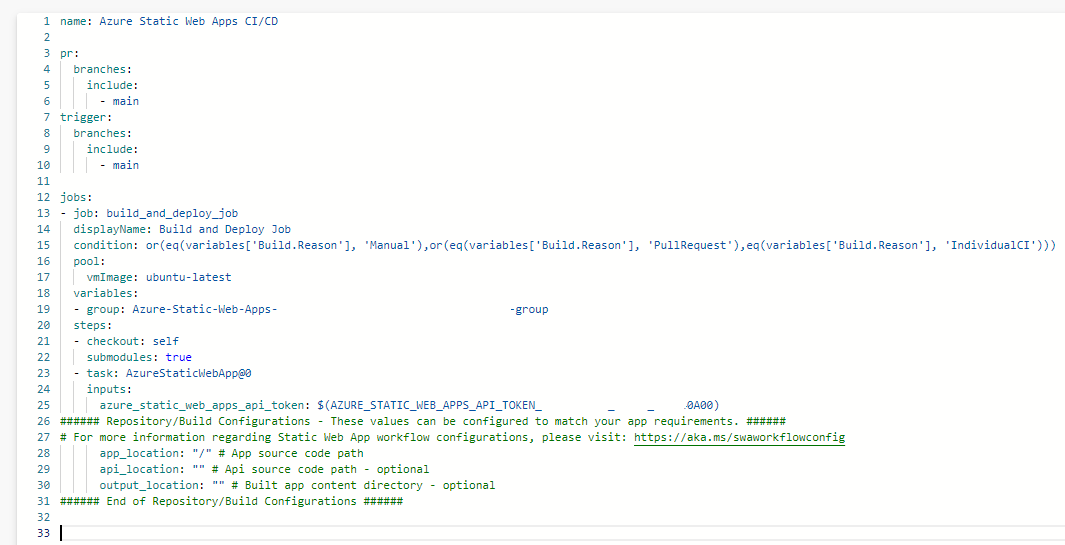Image resolution: width=1065 pixels, height=545 pixels.
Task: Click the 'jobs:' key on line 12
Action: pyautogui.click(x=76, y=197)
